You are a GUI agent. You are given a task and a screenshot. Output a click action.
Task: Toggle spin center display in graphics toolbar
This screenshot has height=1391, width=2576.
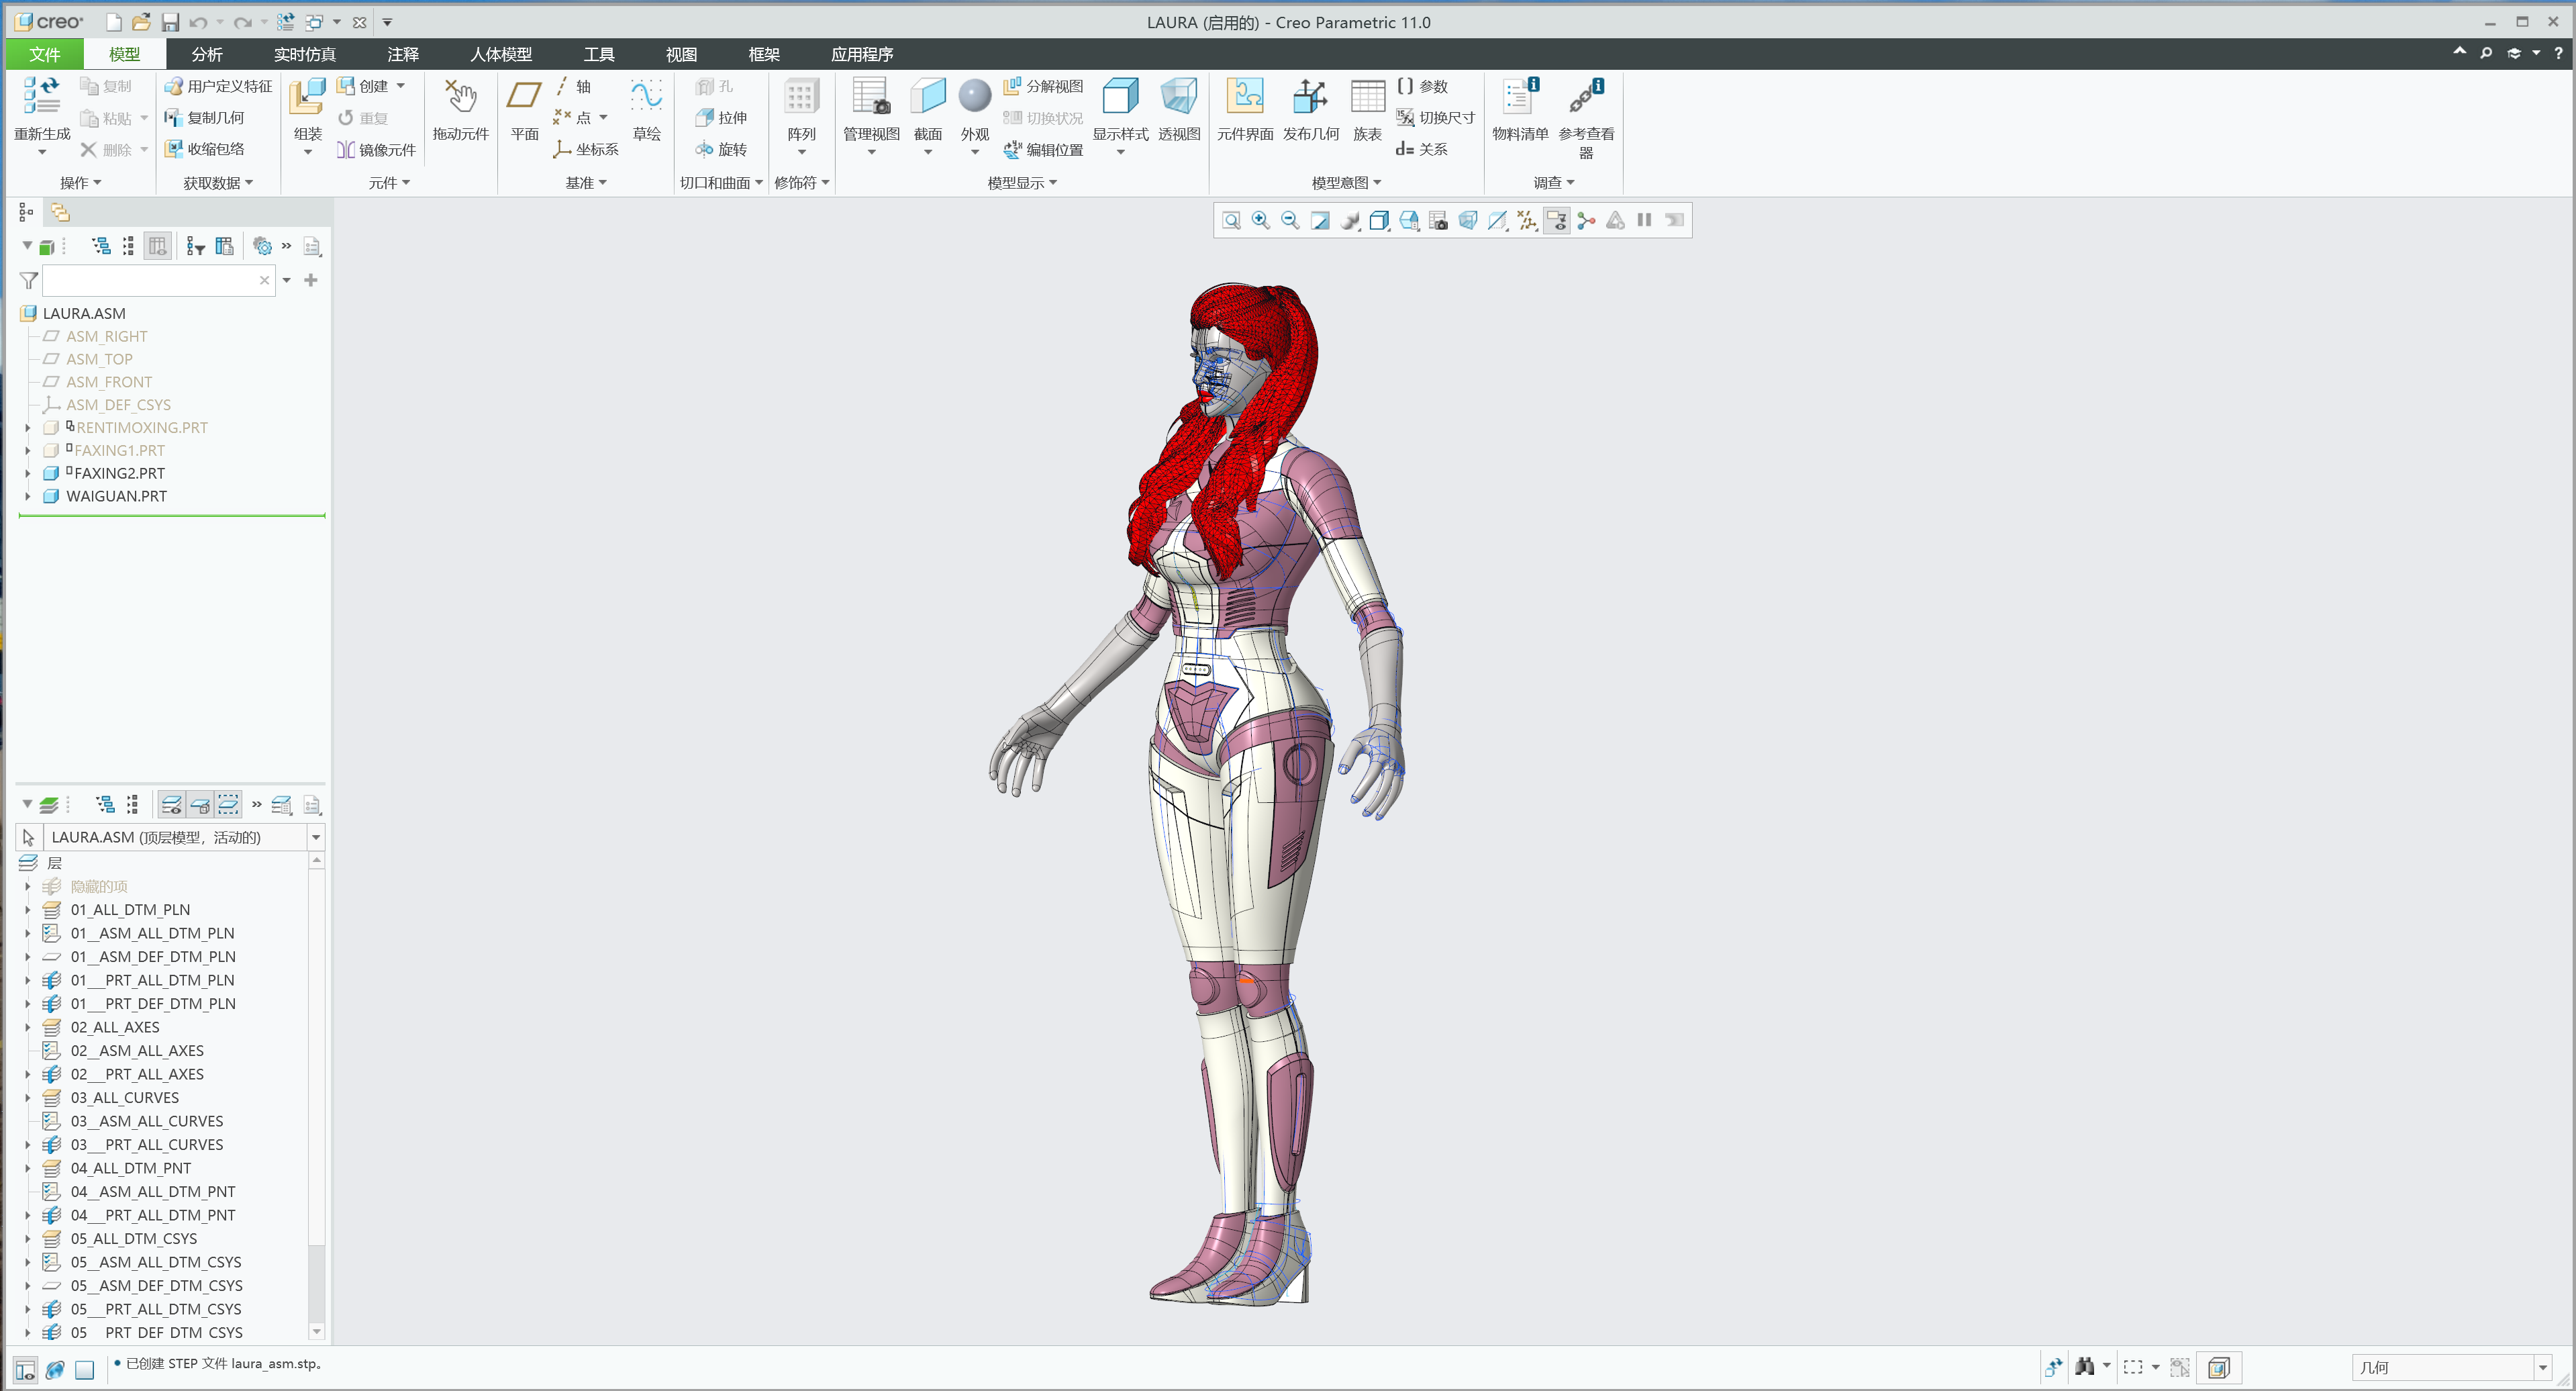1585,221
